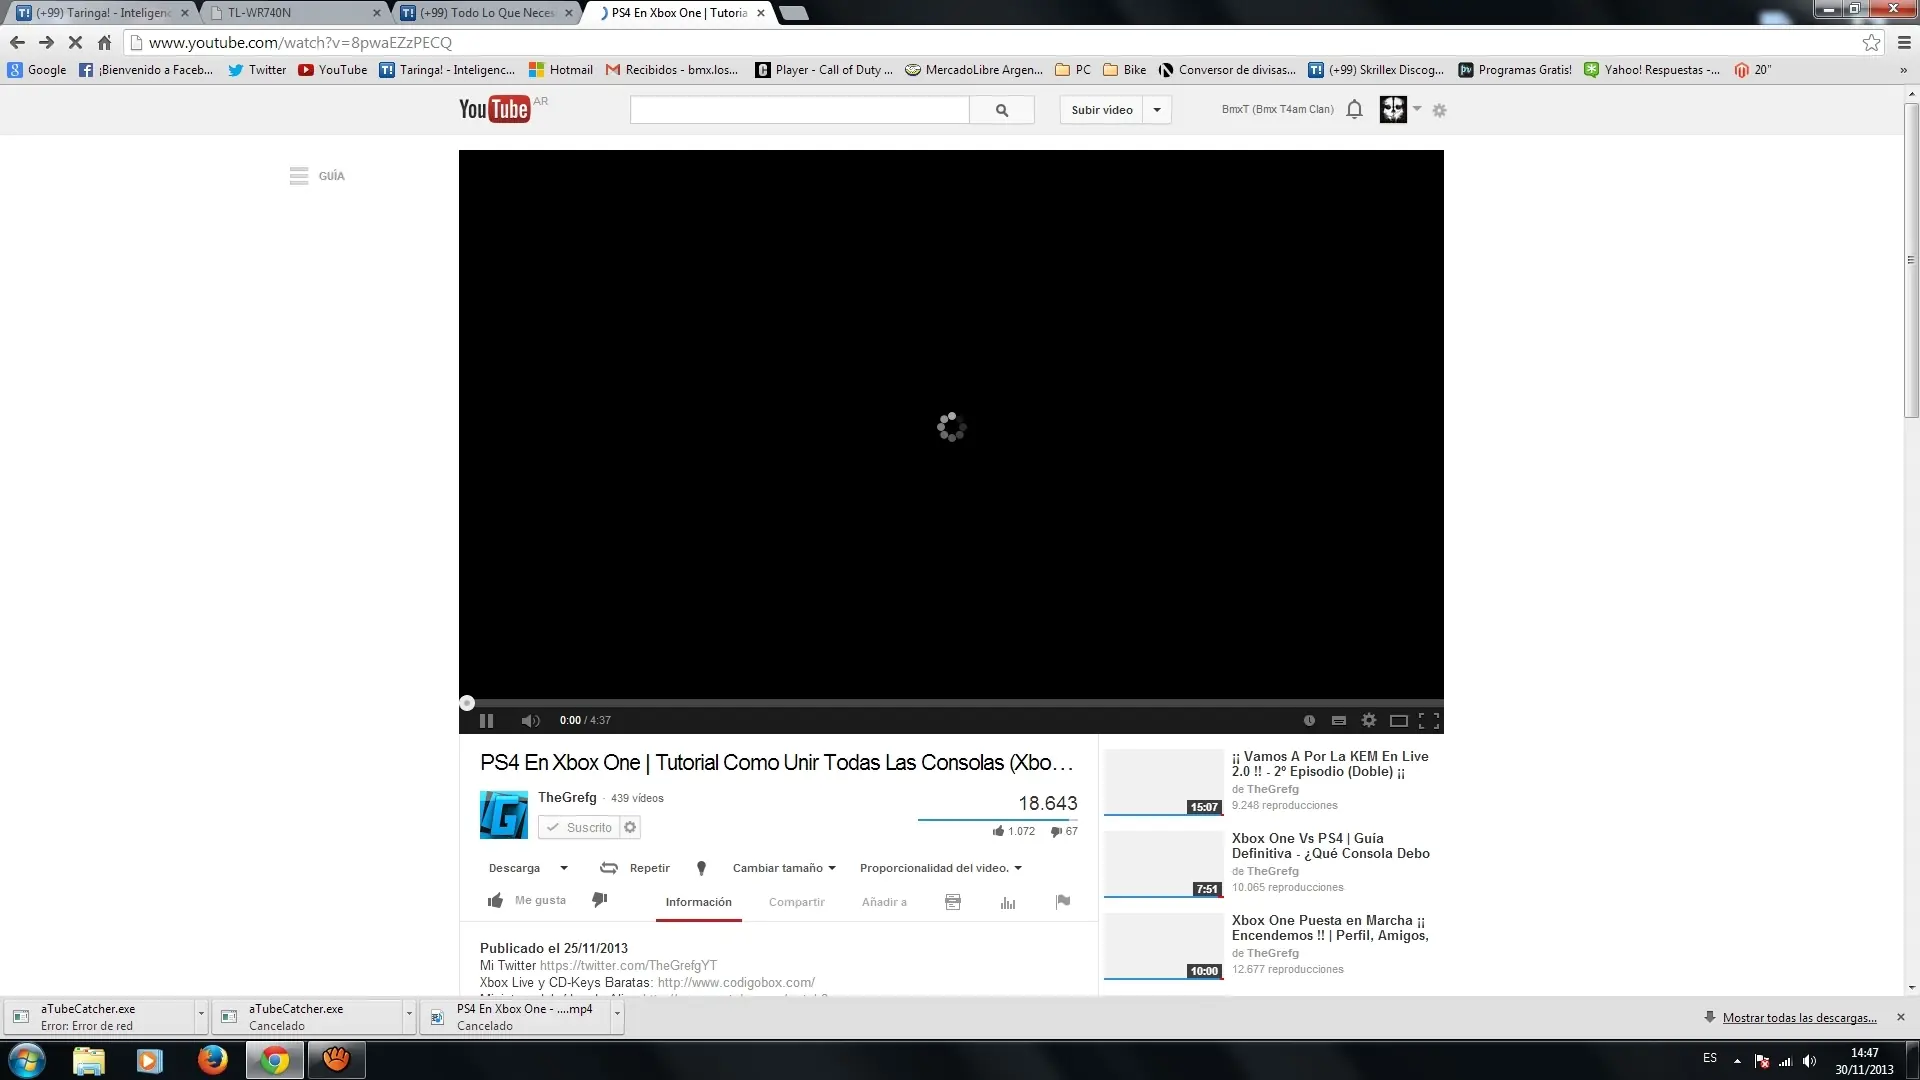Click the Subir video button

point(1102,110)
